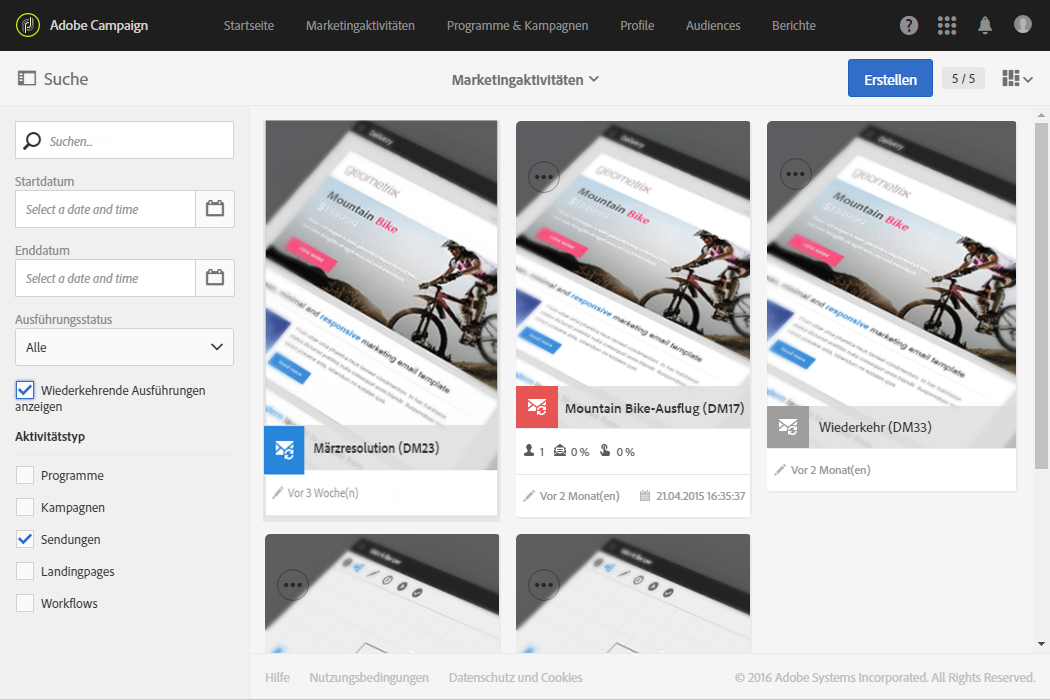Uncheck Wiederkehrende Ausführungen anzeigen checkbox

tap(25, 390)
